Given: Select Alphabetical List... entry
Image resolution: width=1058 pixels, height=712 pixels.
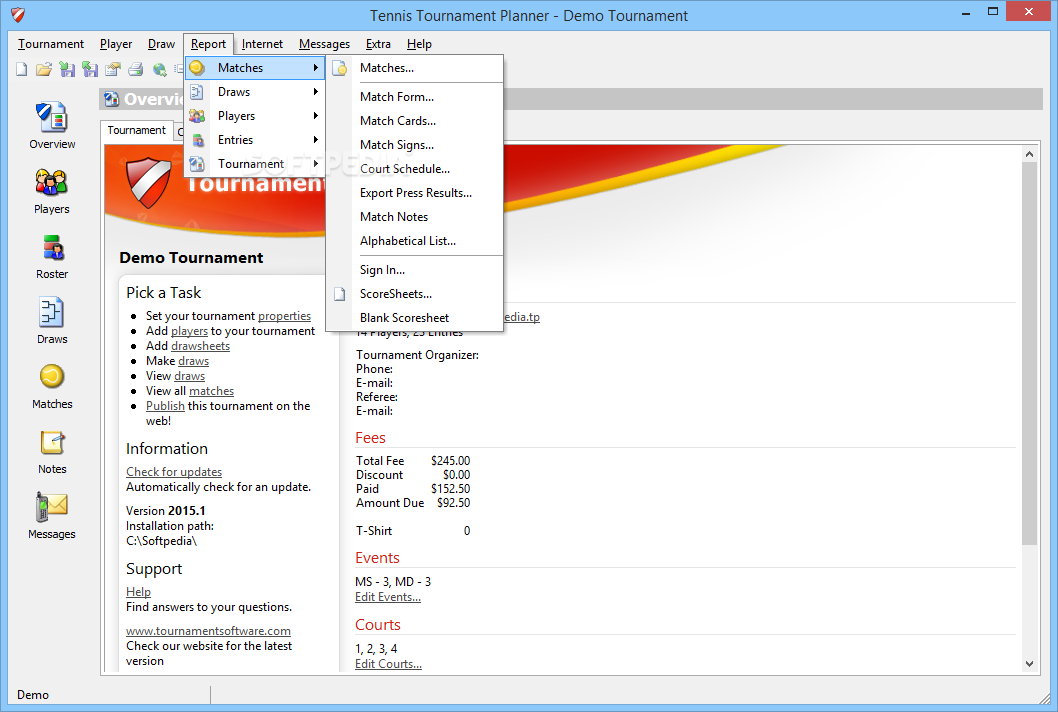Looking at the screenshot, I should (x=415, y=241).
